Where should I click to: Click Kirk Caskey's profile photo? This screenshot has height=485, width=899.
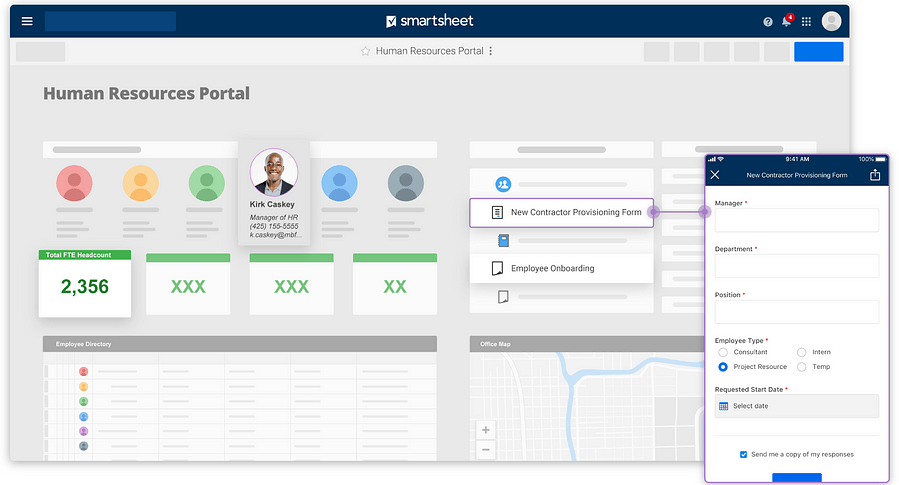[x=274, y=172]
